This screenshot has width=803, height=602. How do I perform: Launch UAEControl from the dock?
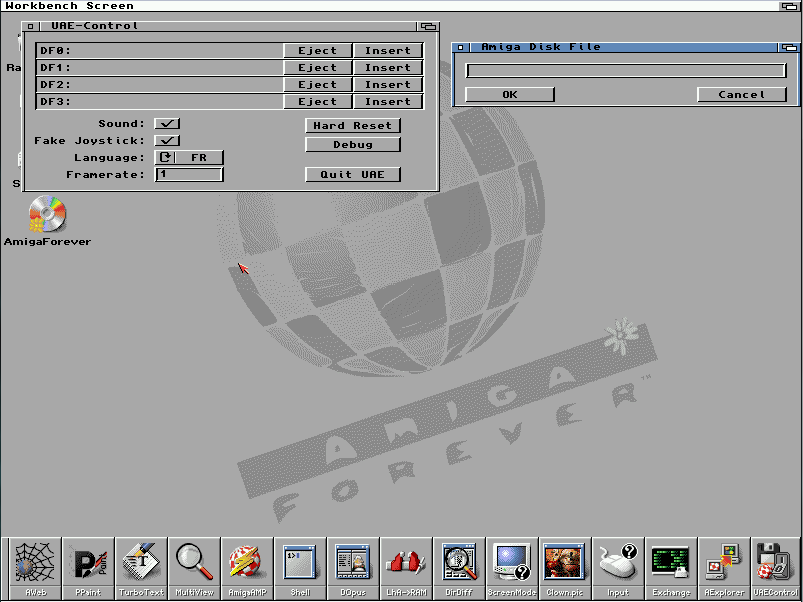pyautogui.click(x=776, y=568)
